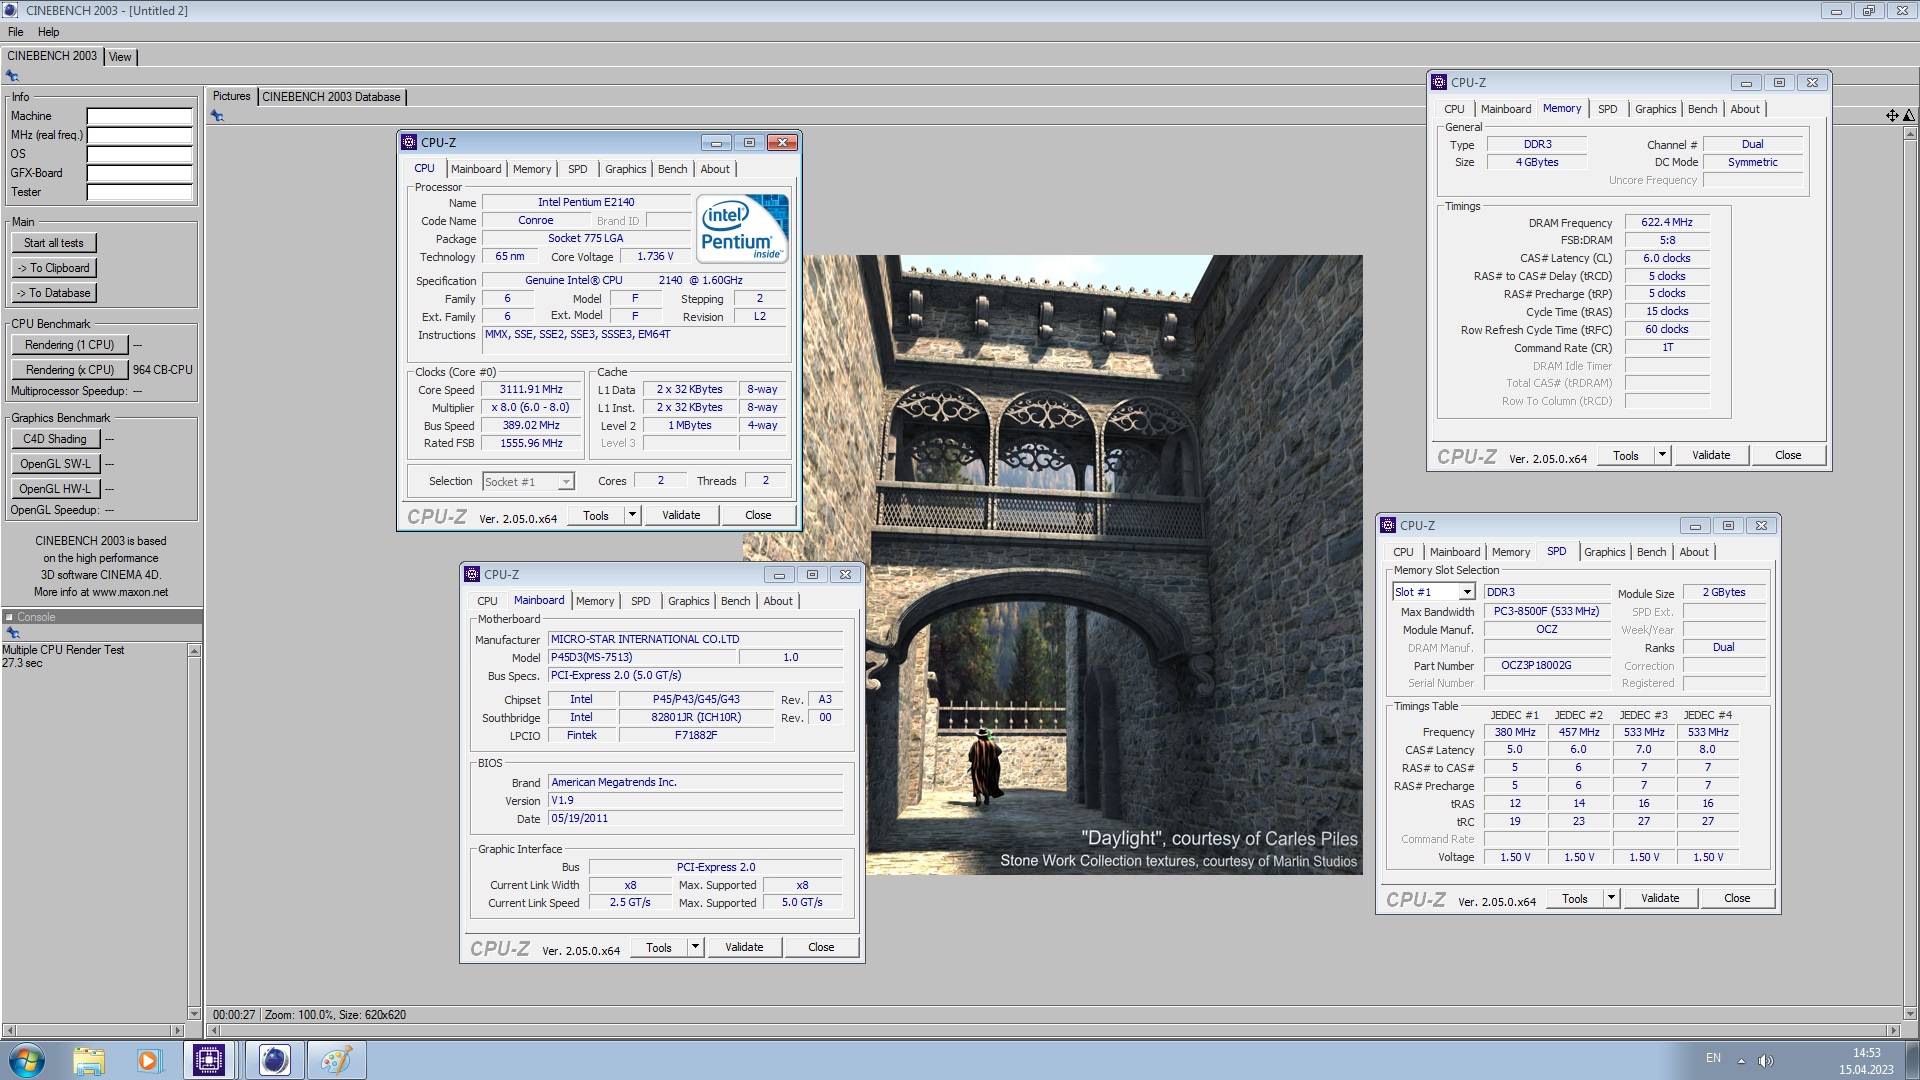Click To Clipboard button
1920x1080 pixels.
tap(54, 268)
